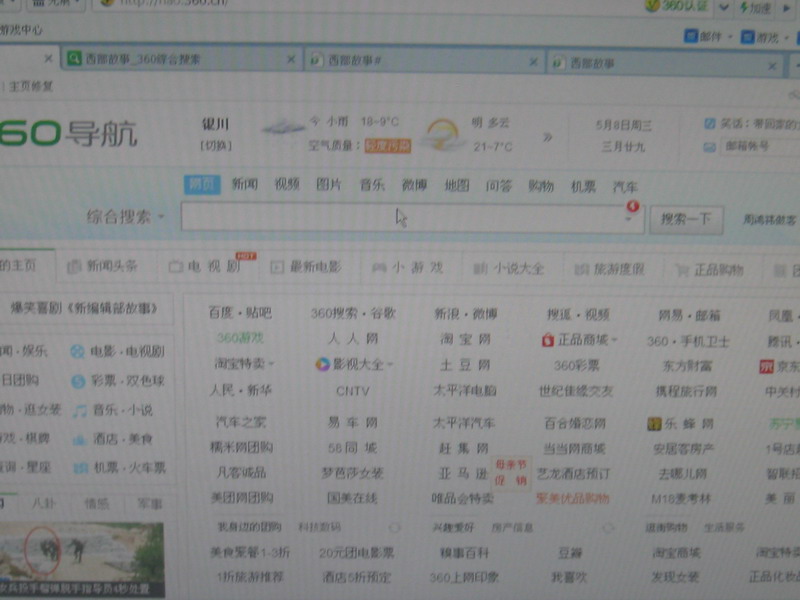Click the 360 search tab favicon
800x600 pixels.
[74, 59]
